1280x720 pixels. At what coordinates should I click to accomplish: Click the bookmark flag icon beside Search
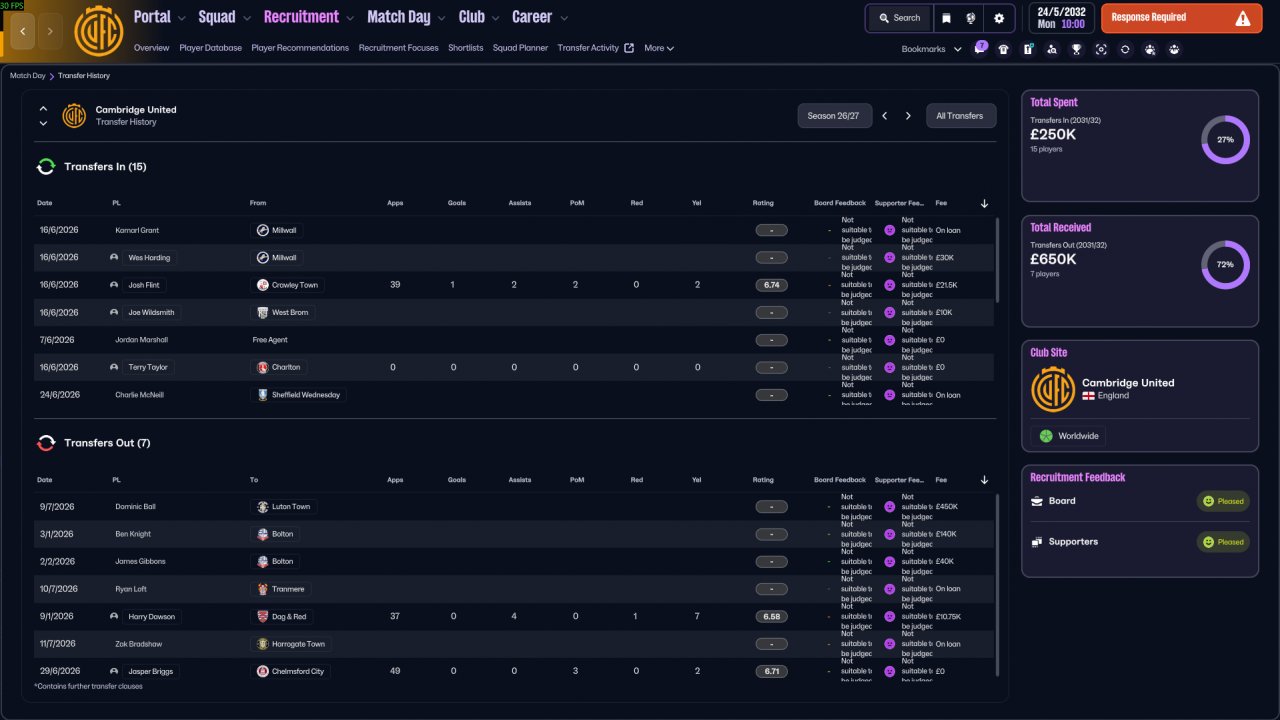point(946,18)
